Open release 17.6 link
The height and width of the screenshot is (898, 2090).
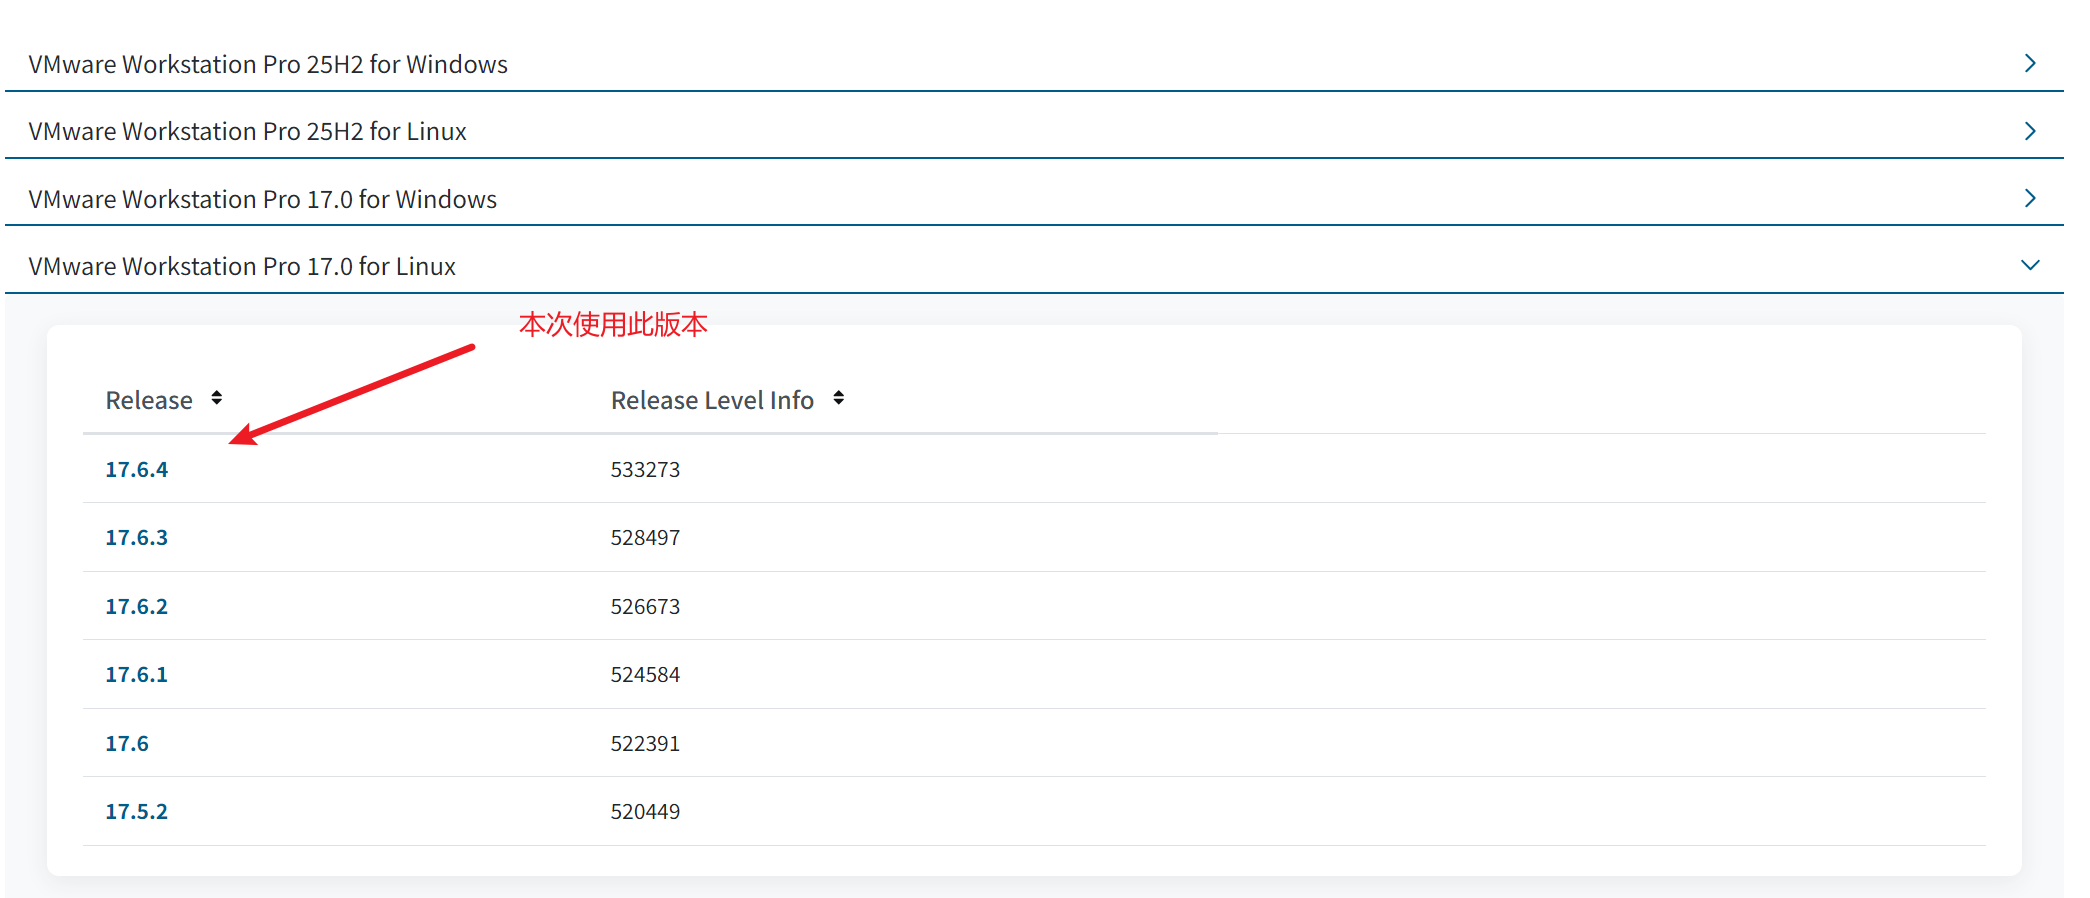click(127, 743)
